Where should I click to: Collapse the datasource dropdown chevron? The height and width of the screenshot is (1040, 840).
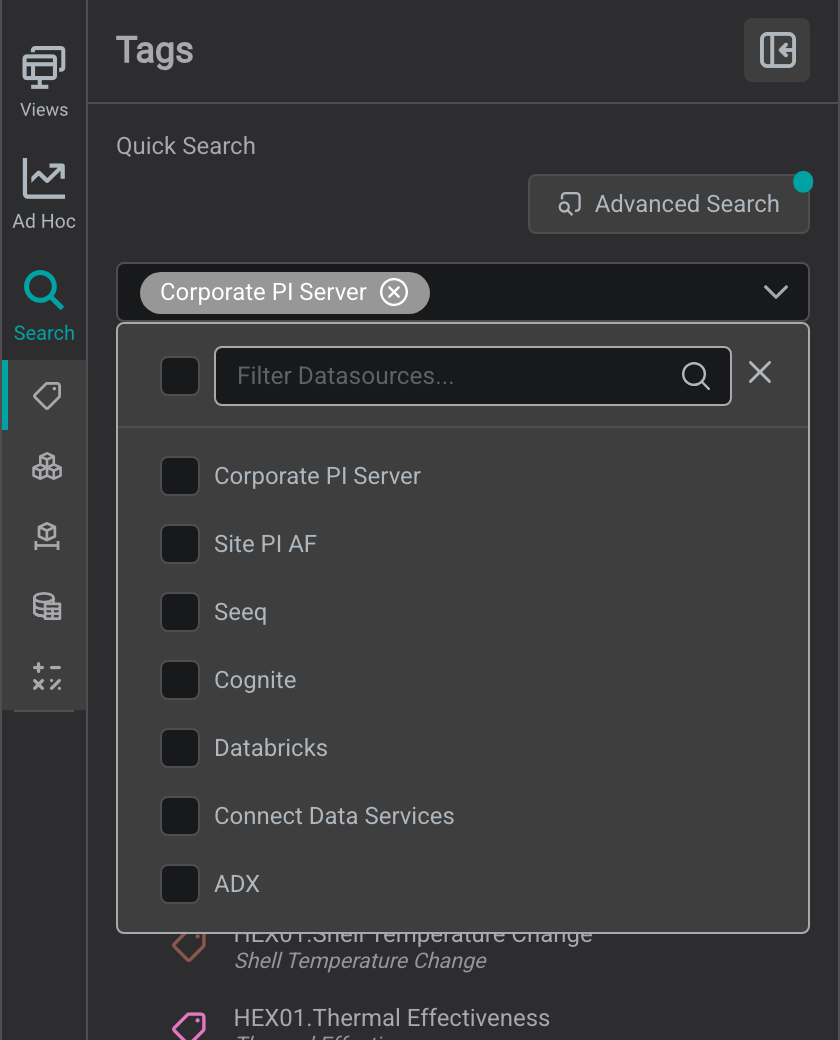pos(776,292)
